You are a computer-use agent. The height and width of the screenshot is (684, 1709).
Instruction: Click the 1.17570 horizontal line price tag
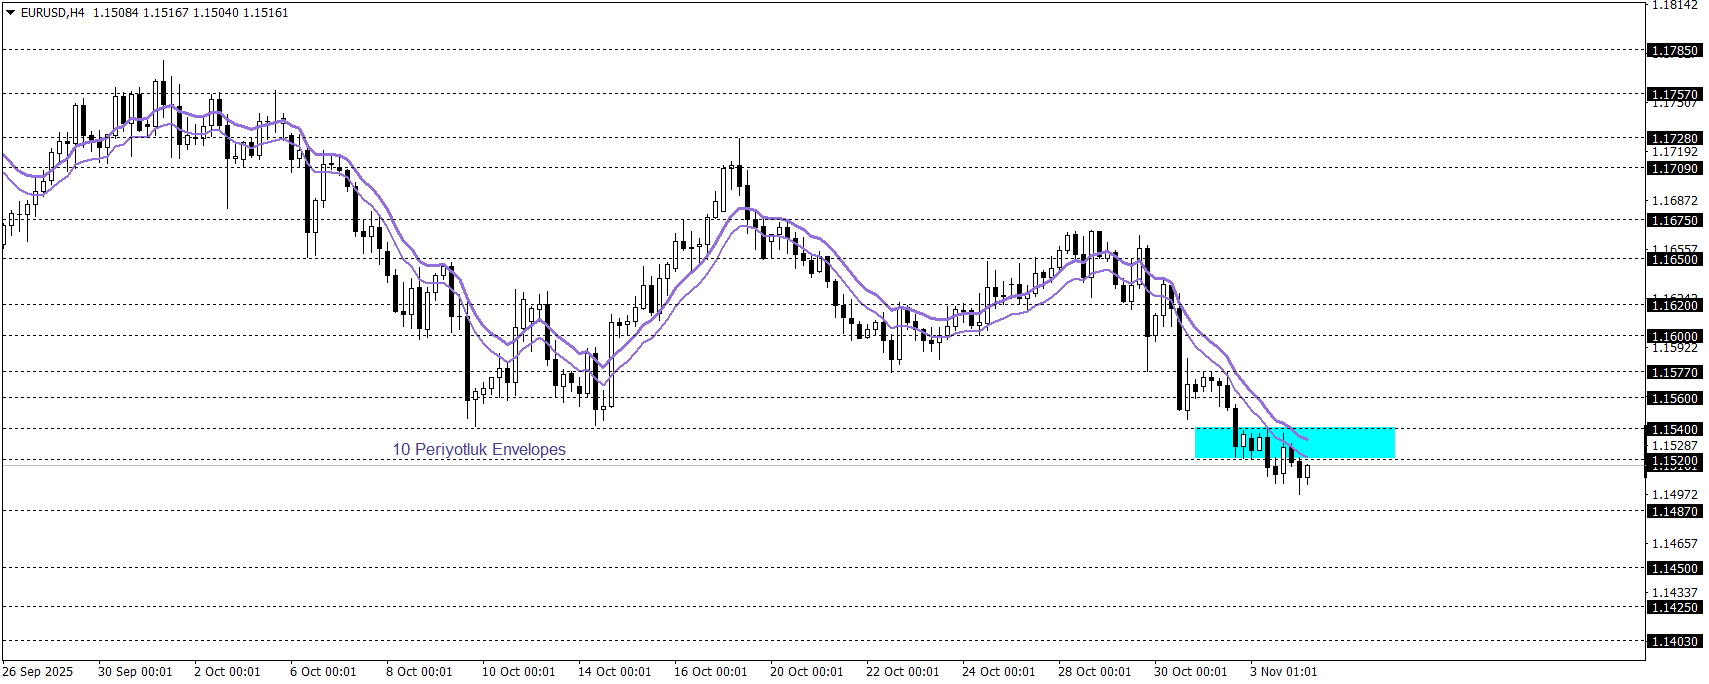click(x=1674, y=94)
